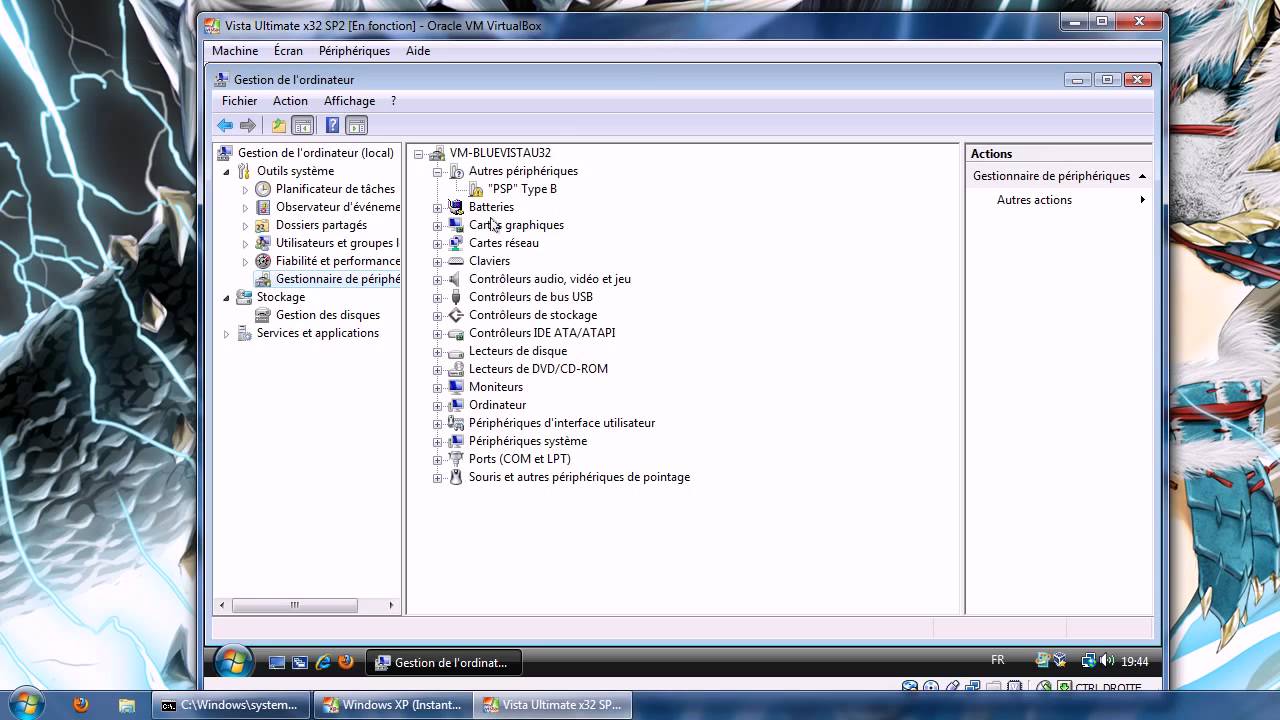Expand the Périphériques système node

tap(437, 441)
